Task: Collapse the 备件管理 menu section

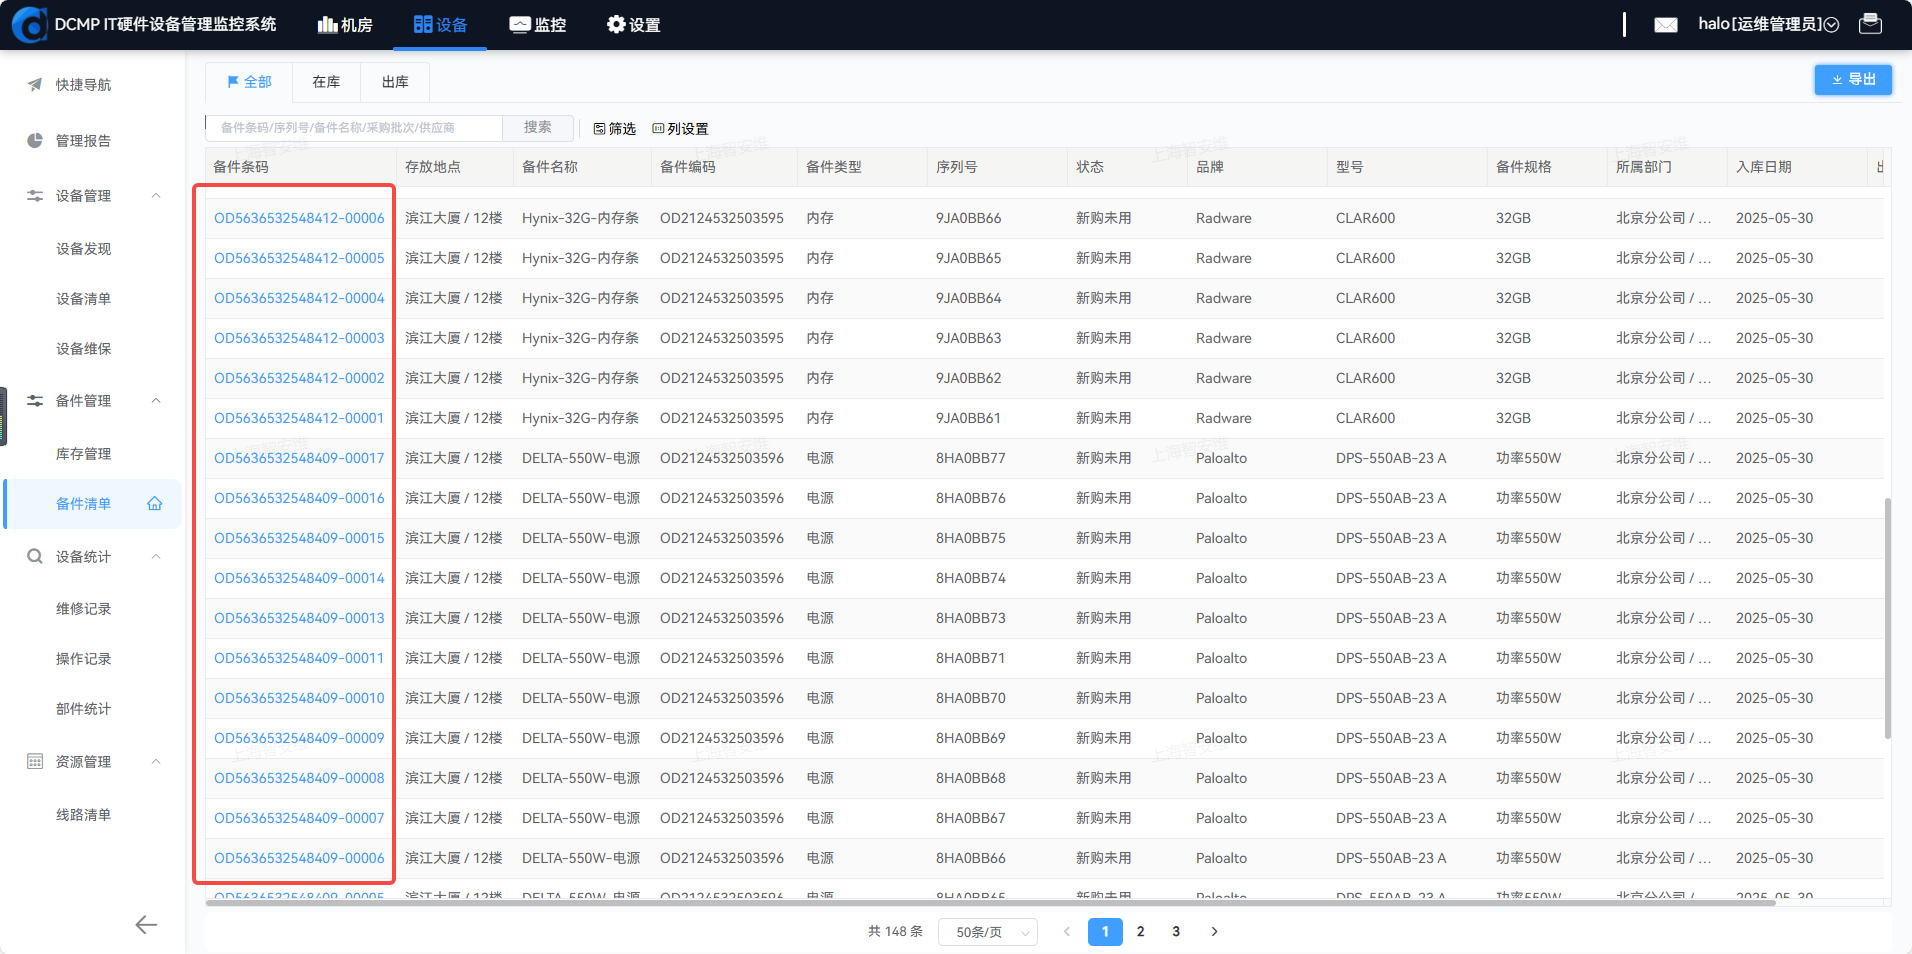Action: click(x=156, y=401)
